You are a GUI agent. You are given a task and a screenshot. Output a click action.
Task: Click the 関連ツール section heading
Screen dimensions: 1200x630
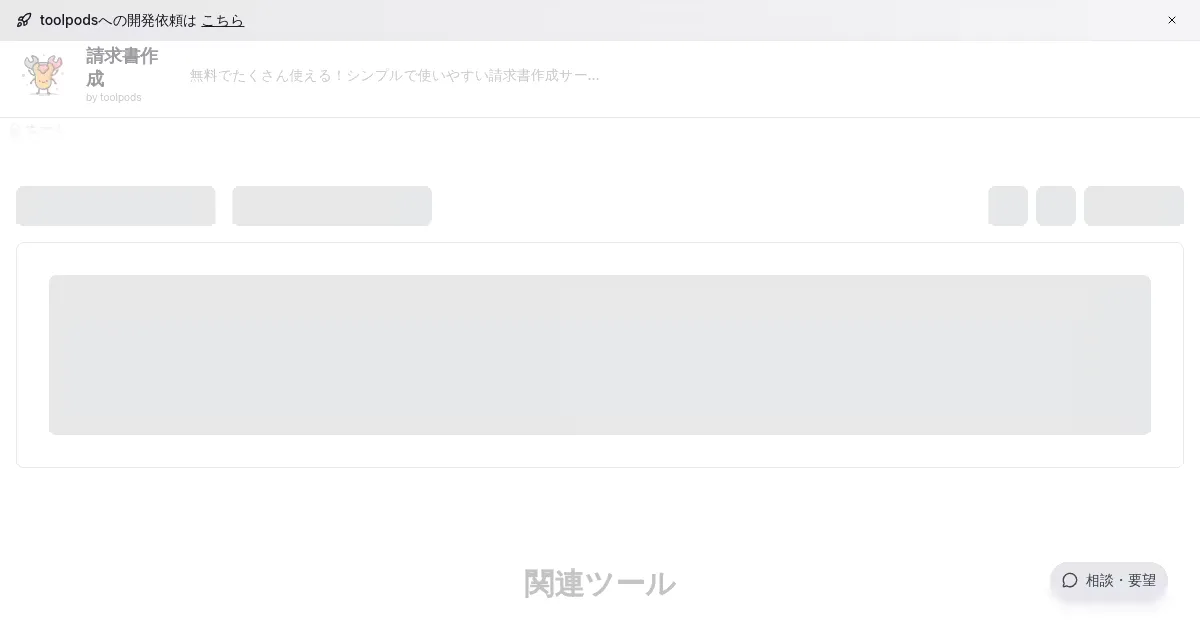click(x=600, y=584)
